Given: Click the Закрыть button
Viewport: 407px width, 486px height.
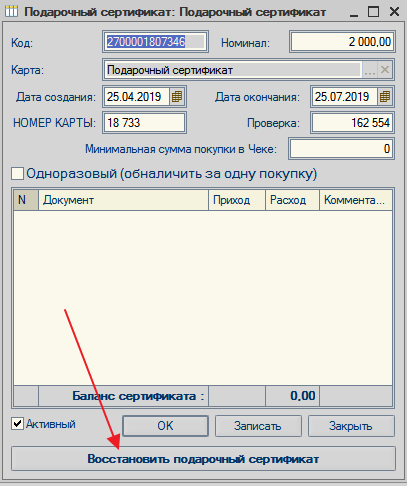Looking at the screenshot, I should coord(351,426).
